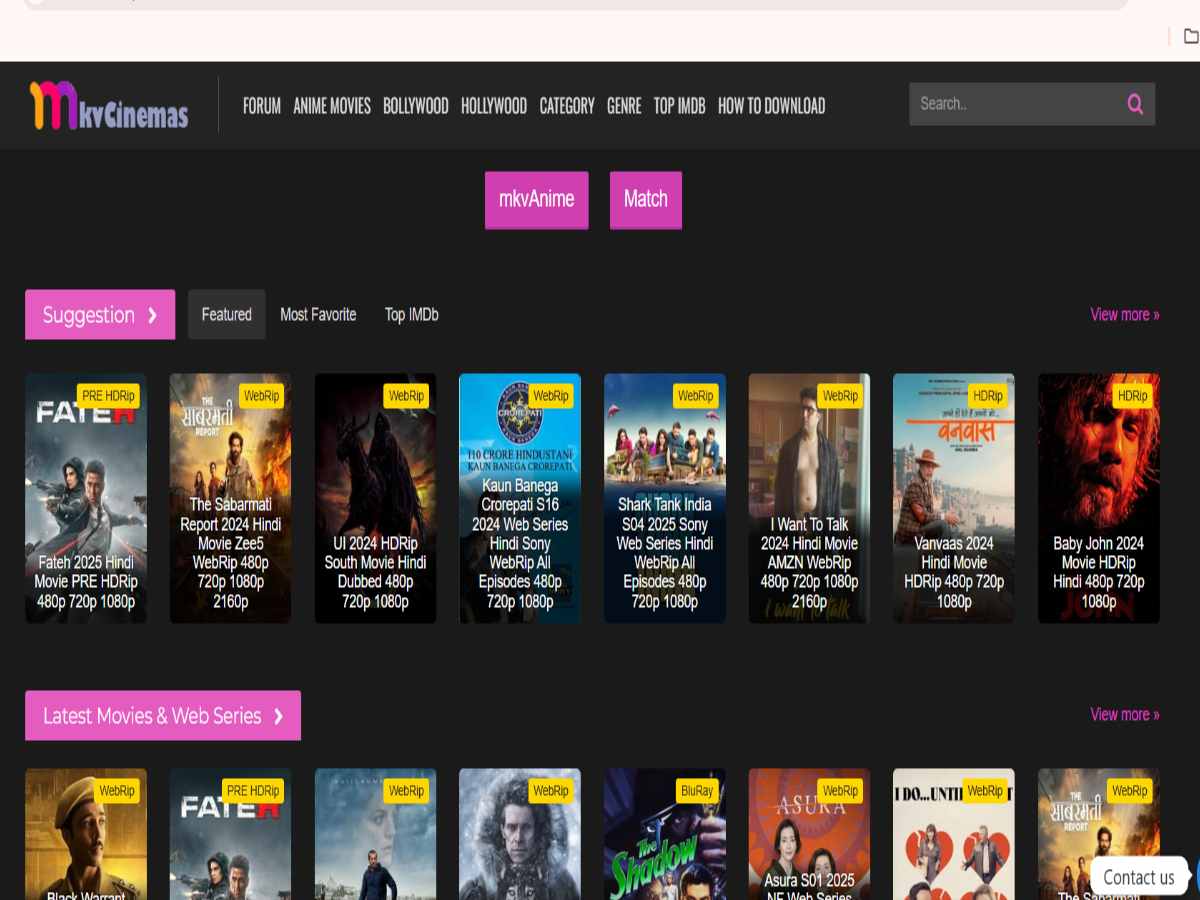The height and width of the screenshot is (900, 1200).
Task: Open the ANIME MOVIES menu item
Action: (332, 106)
